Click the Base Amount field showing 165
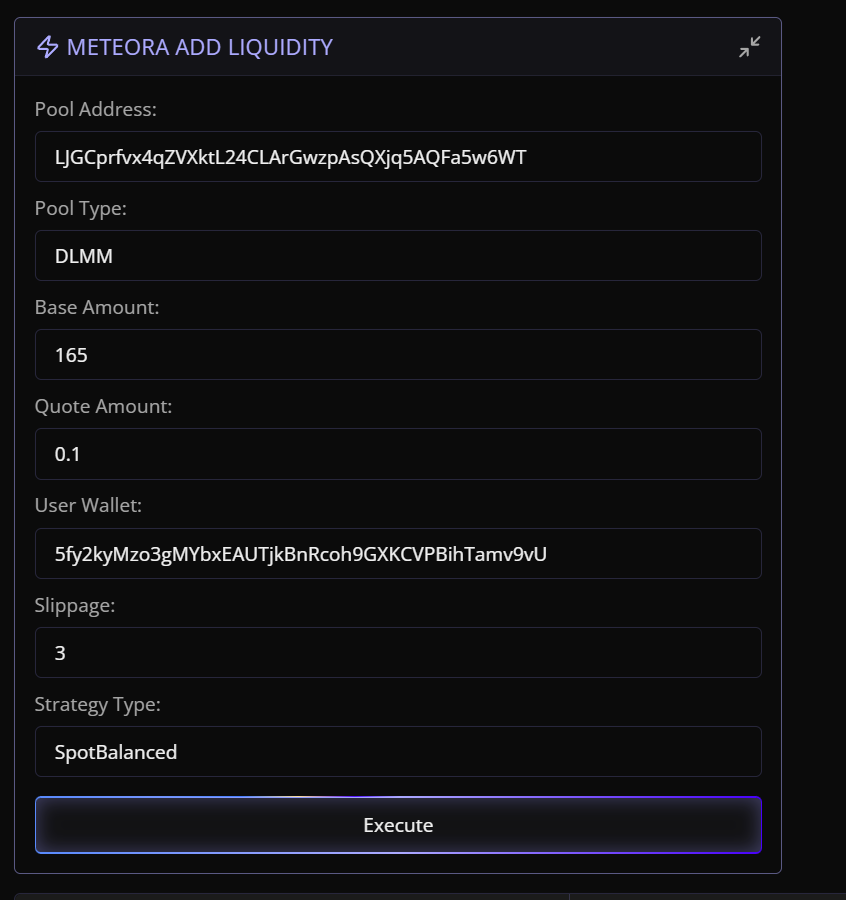This screenshot has width=846, height=900. 398,354
